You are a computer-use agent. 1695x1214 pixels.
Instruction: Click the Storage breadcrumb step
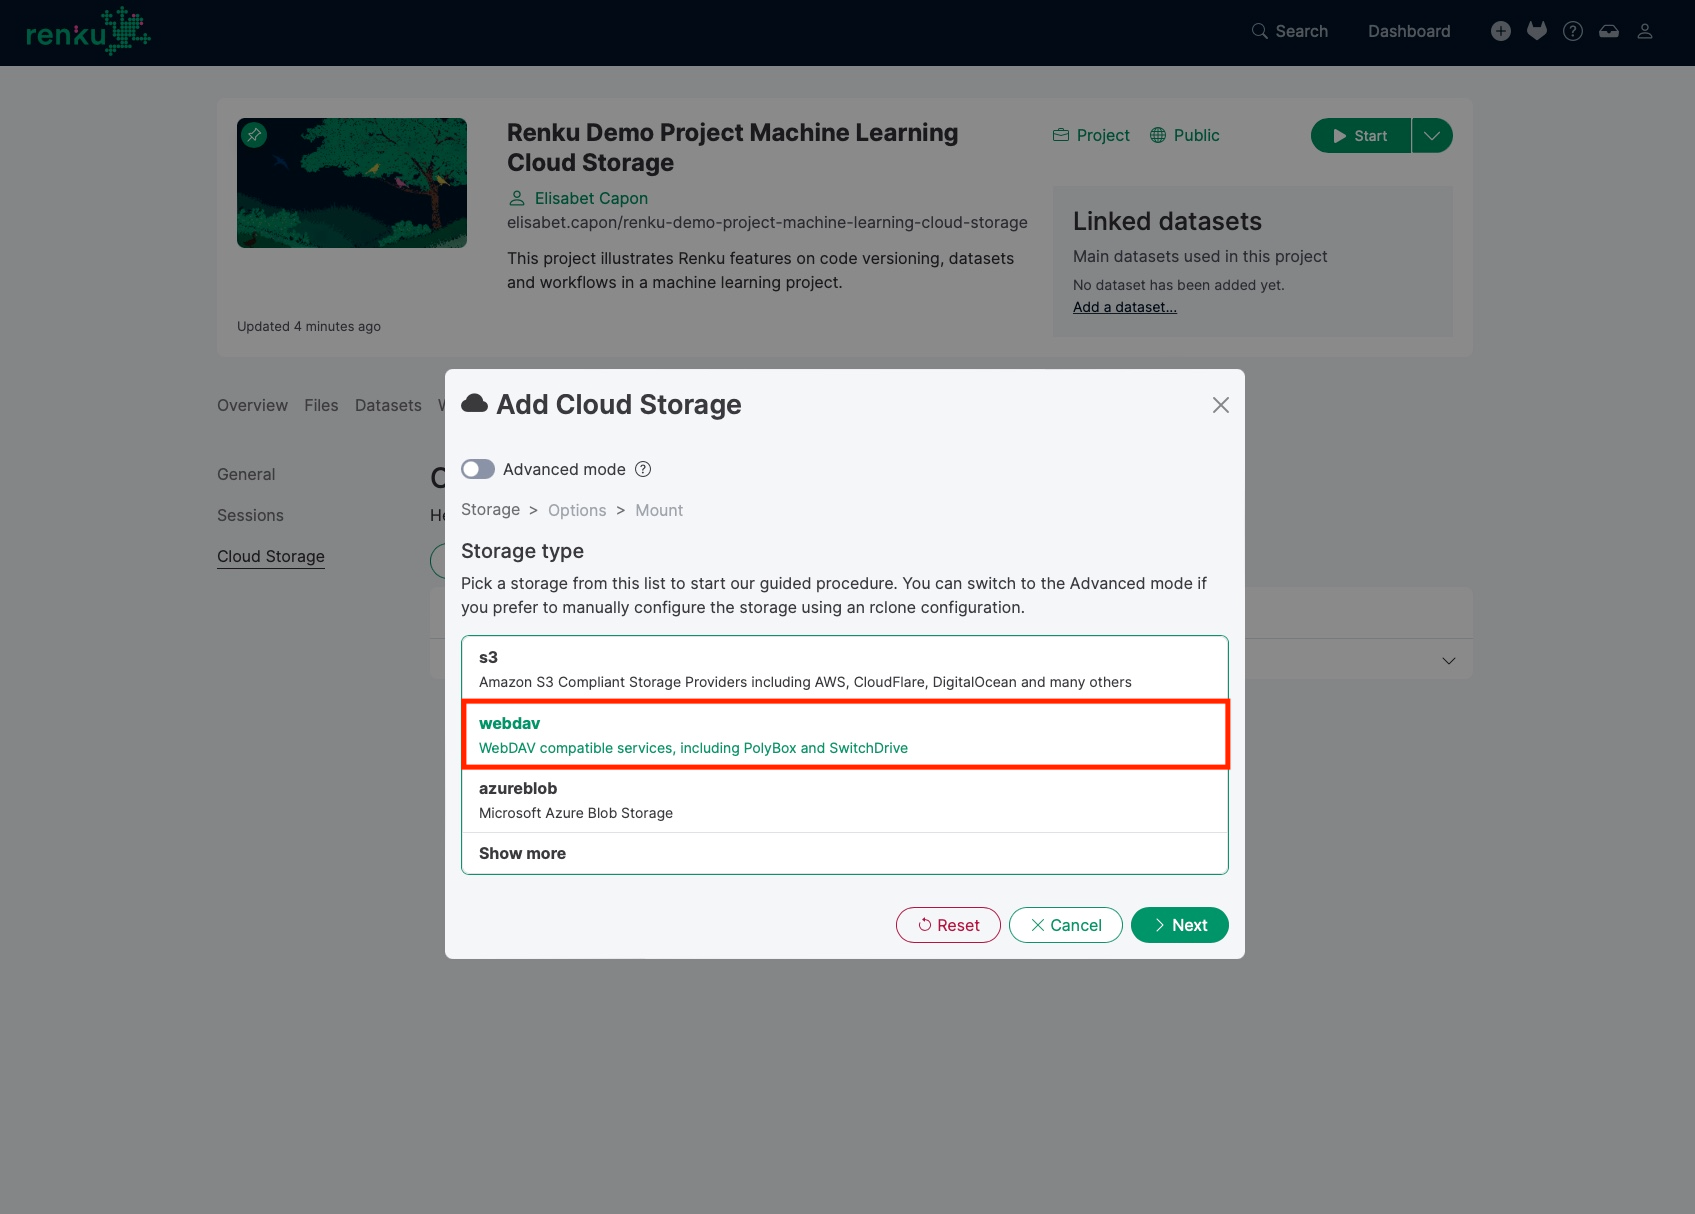[x=490, y=509]
